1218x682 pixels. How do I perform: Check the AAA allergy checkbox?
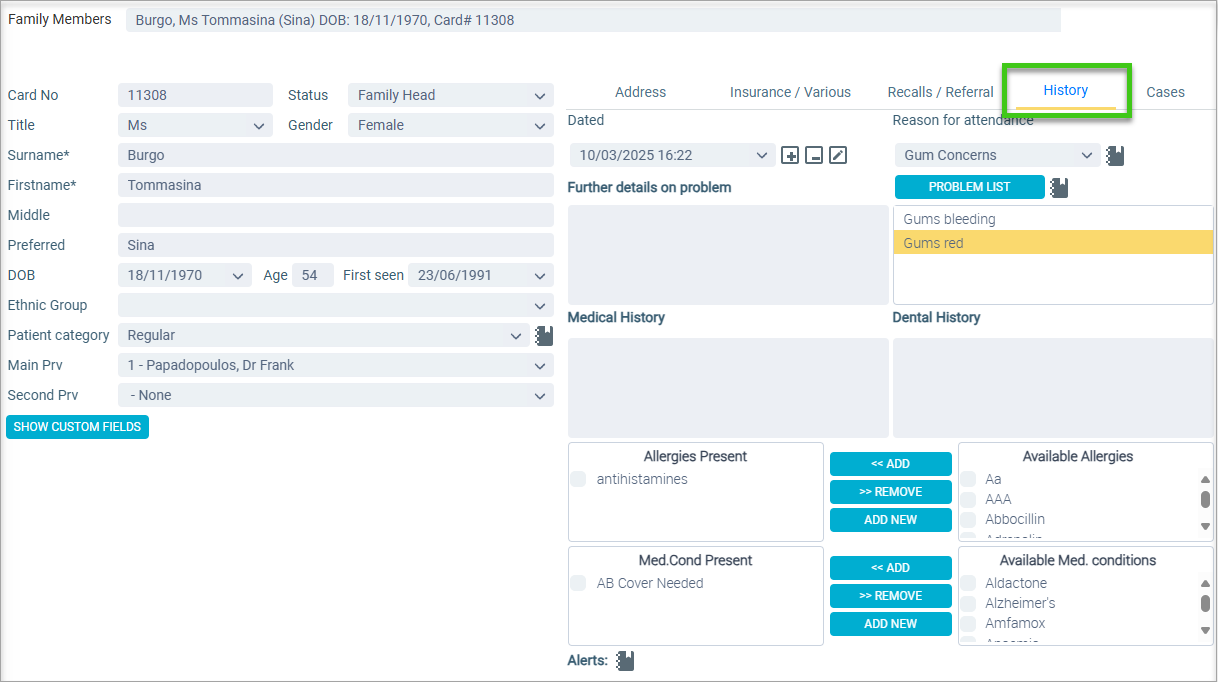coord(968,499)
